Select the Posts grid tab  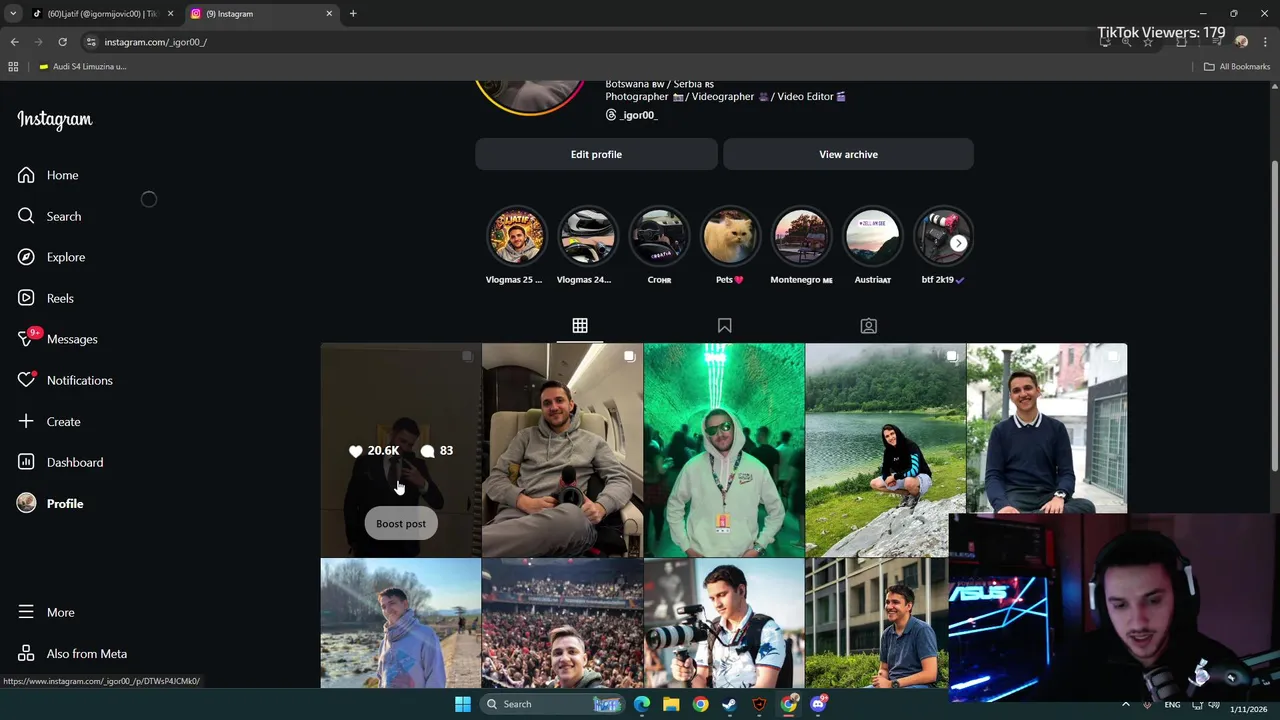tap(580, 326)
